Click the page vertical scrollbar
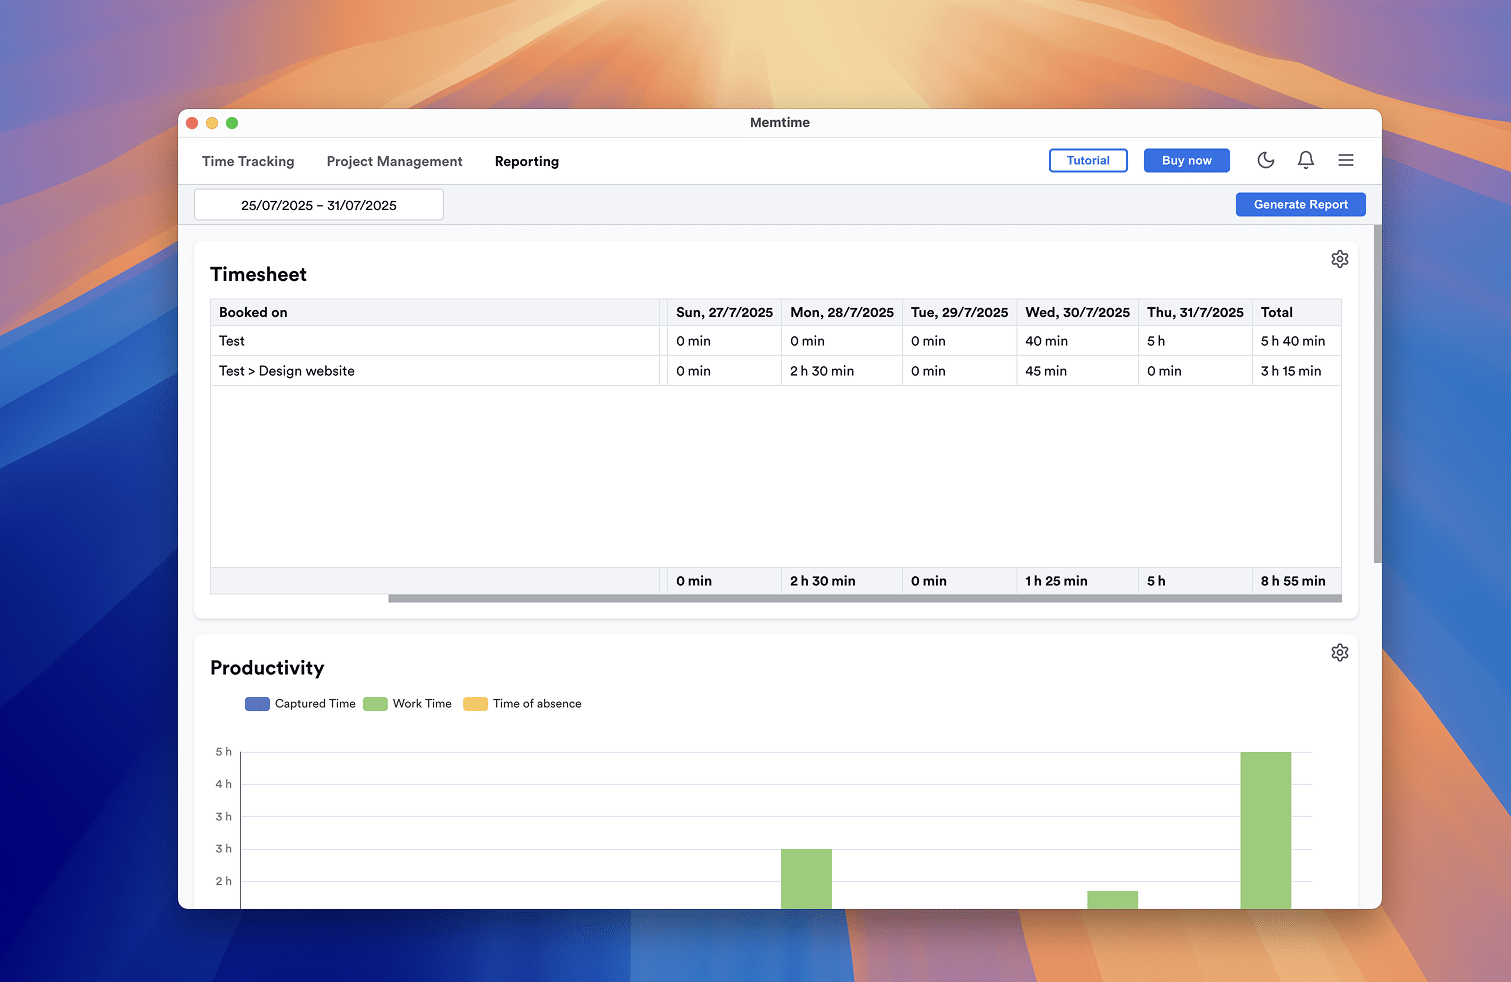 point(1378,394)
